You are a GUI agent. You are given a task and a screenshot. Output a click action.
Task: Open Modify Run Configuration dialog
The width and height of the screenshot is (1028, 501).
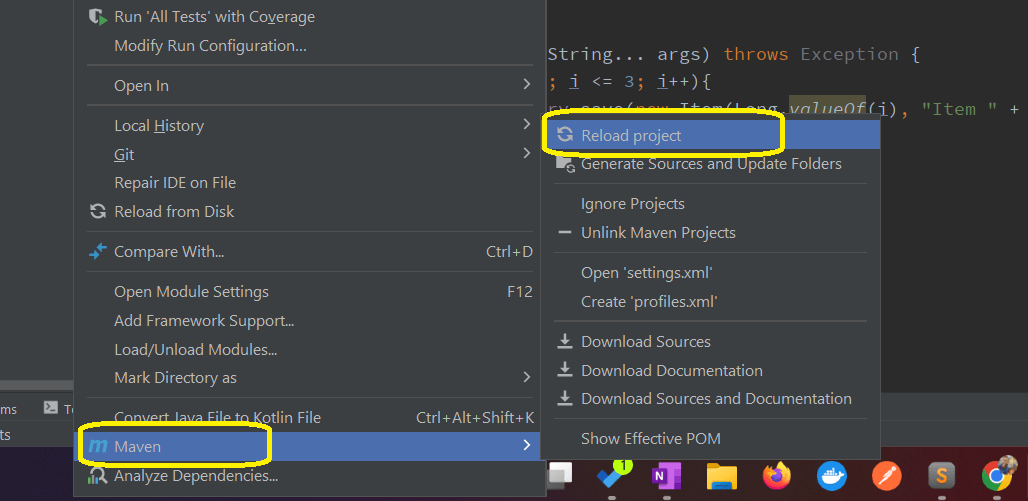210,46
